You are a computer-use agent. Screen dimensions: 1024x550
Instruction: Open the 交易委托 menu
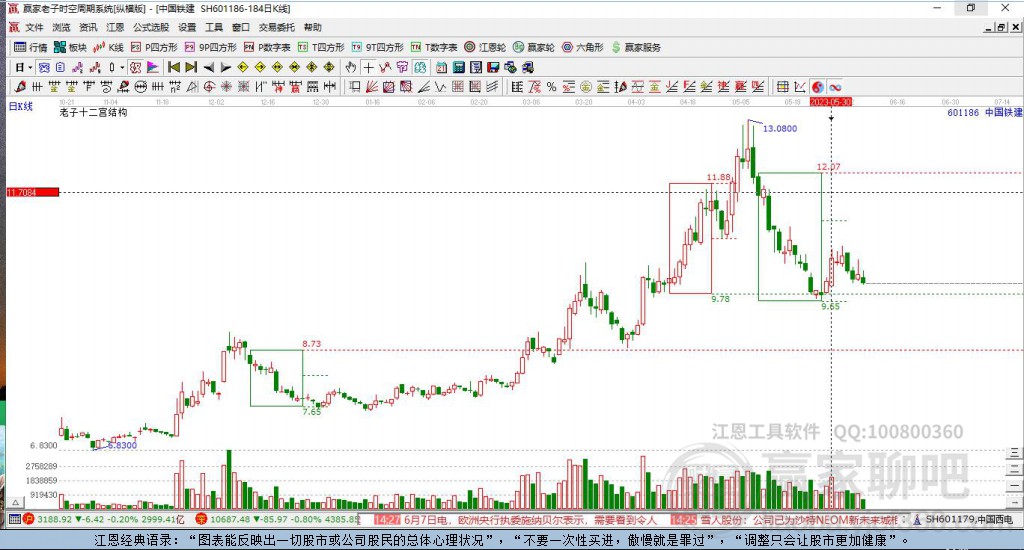pyautogui.click(x=277, y=27)
